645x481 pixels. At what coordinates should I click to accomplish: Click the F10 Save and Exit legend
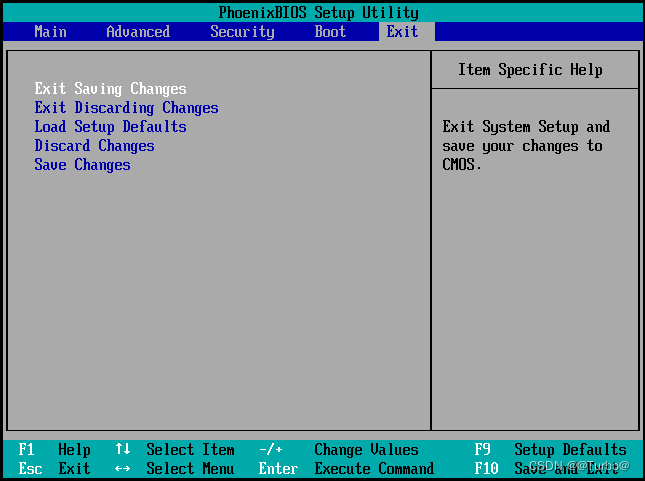tap(546, 469)
